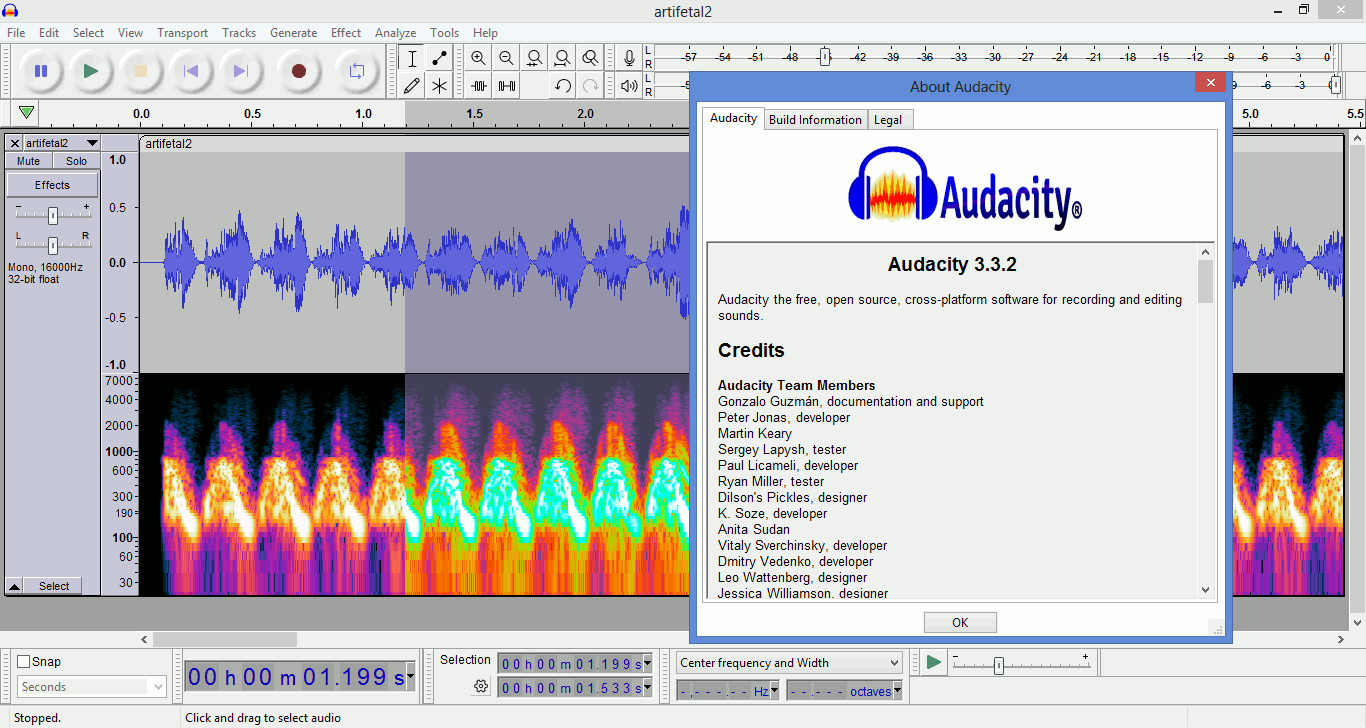The image size is (1366, 728).
Task: Open the Tools menu
Action: point(445,33)
